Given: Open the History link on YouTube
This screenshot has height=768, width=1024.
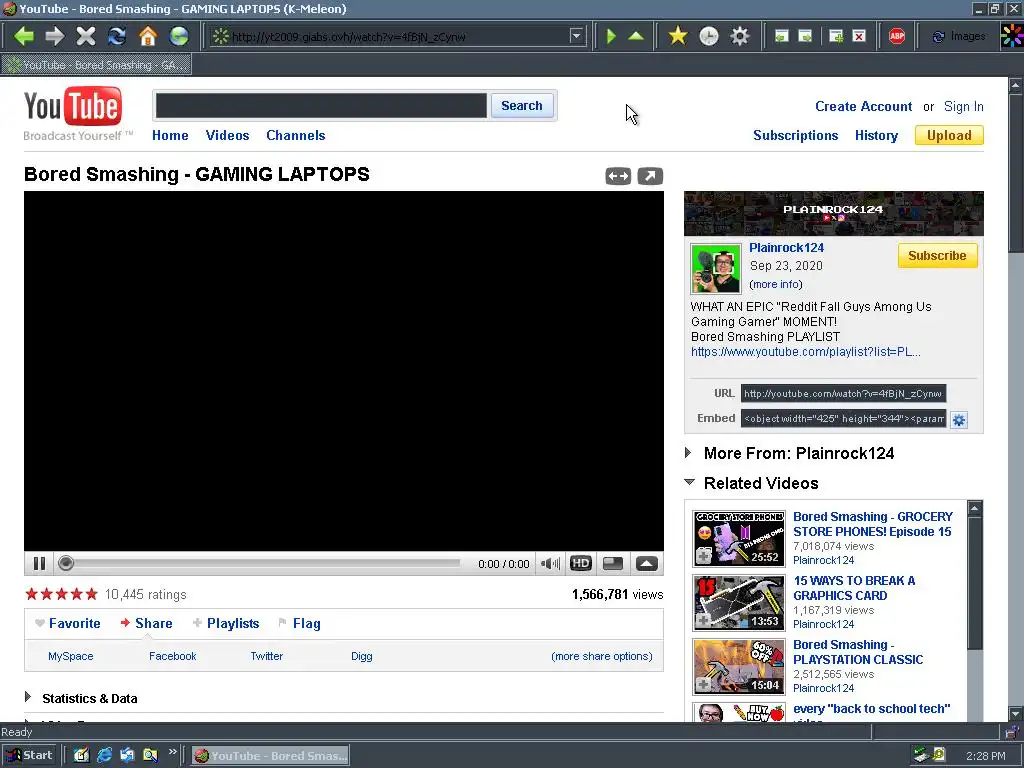Looking at the screenshot, I should 876,135.
